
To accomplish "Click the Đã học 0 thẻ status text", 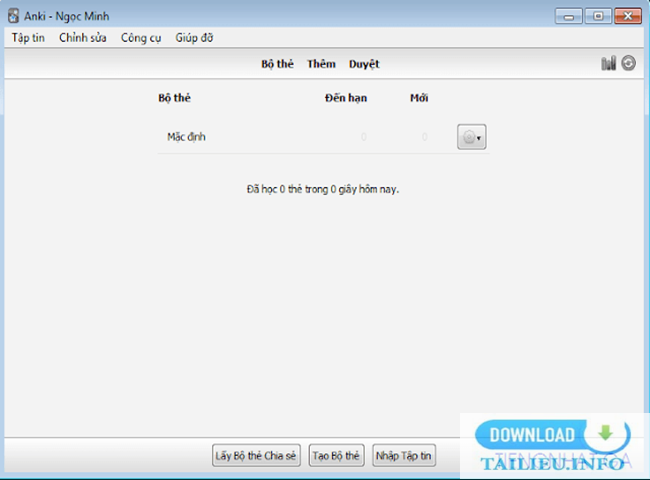I will click(323, 189).
